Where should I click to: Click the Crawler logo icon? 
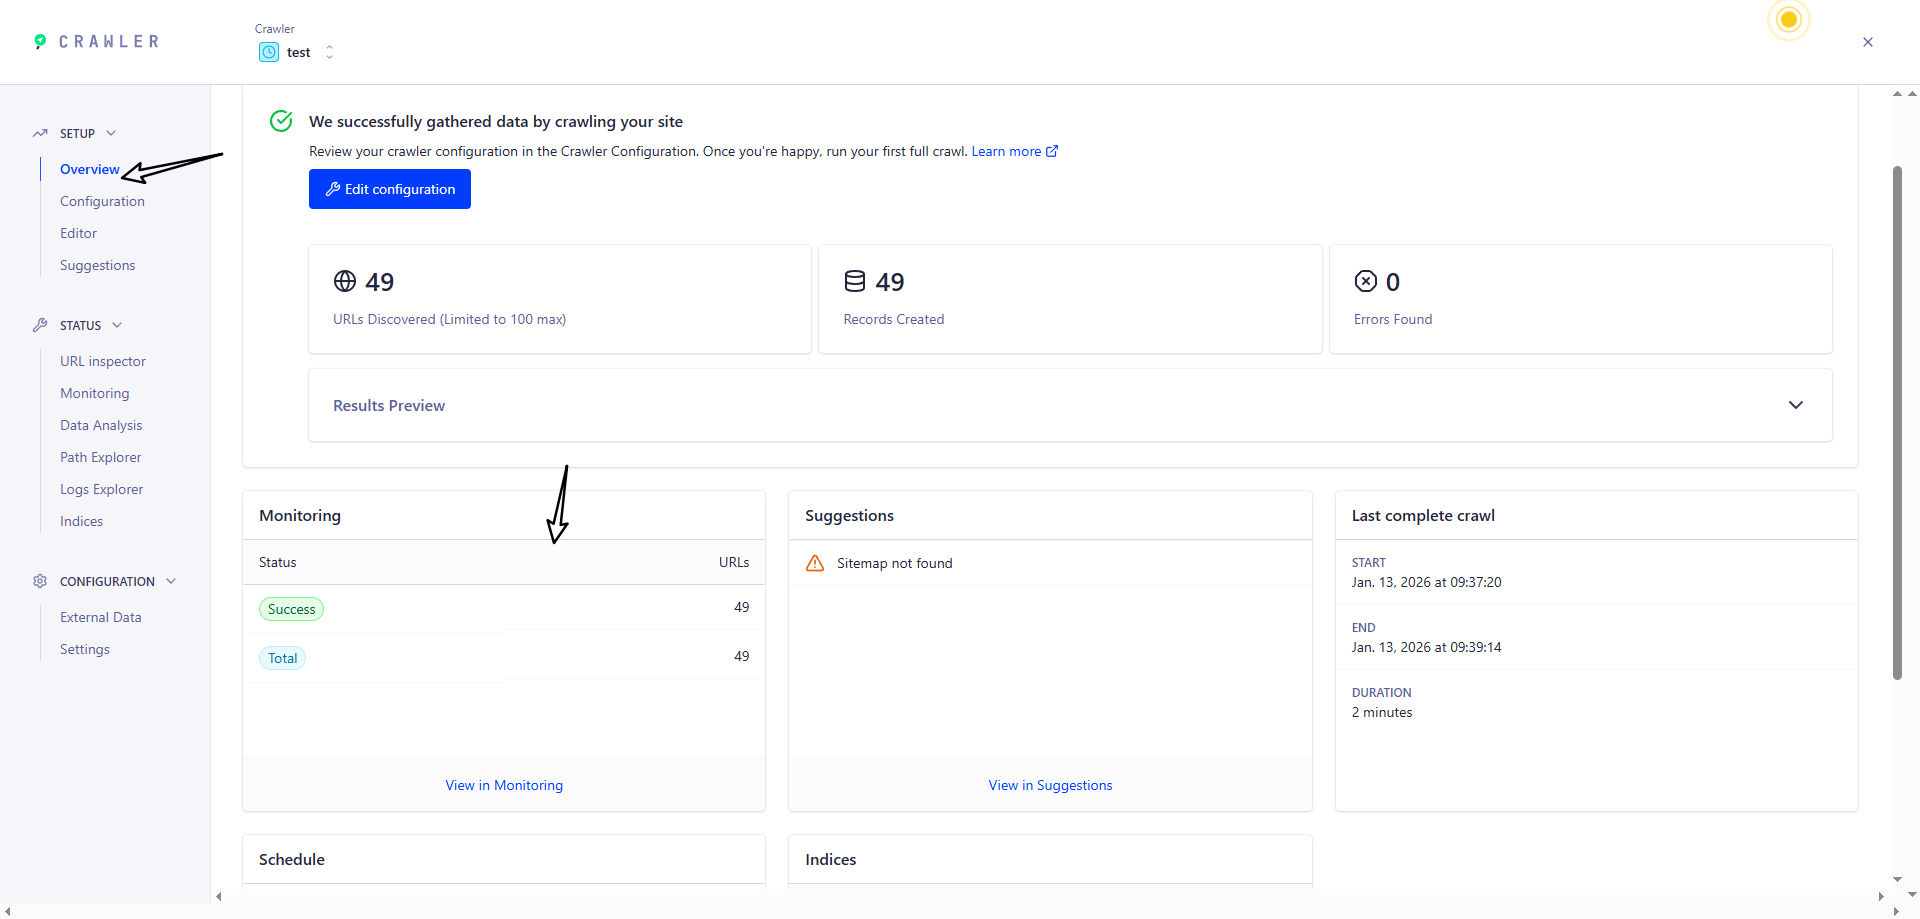pos(40,41)
